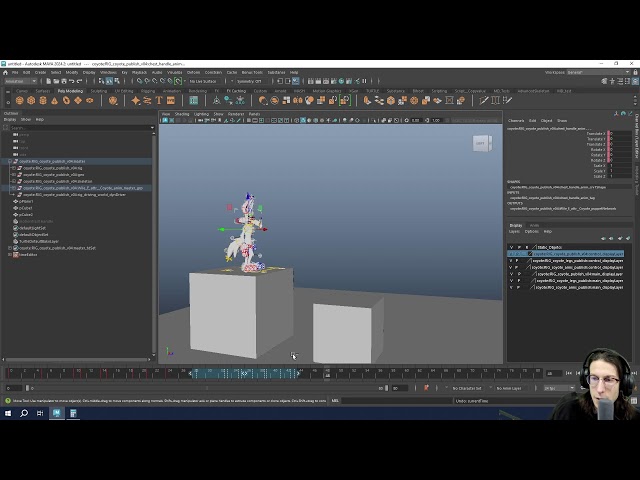Viewport: 640px width, 480px height.
Task: Open the Outliner Show menu
Action: coord(26,120)
